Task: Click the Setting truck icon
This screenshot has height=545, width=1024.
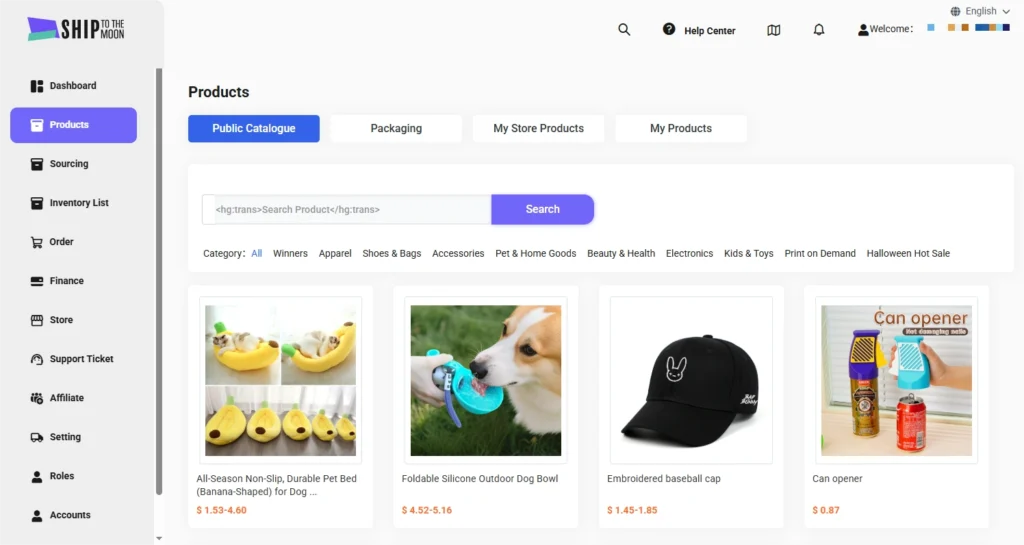Action: (37, 437)
